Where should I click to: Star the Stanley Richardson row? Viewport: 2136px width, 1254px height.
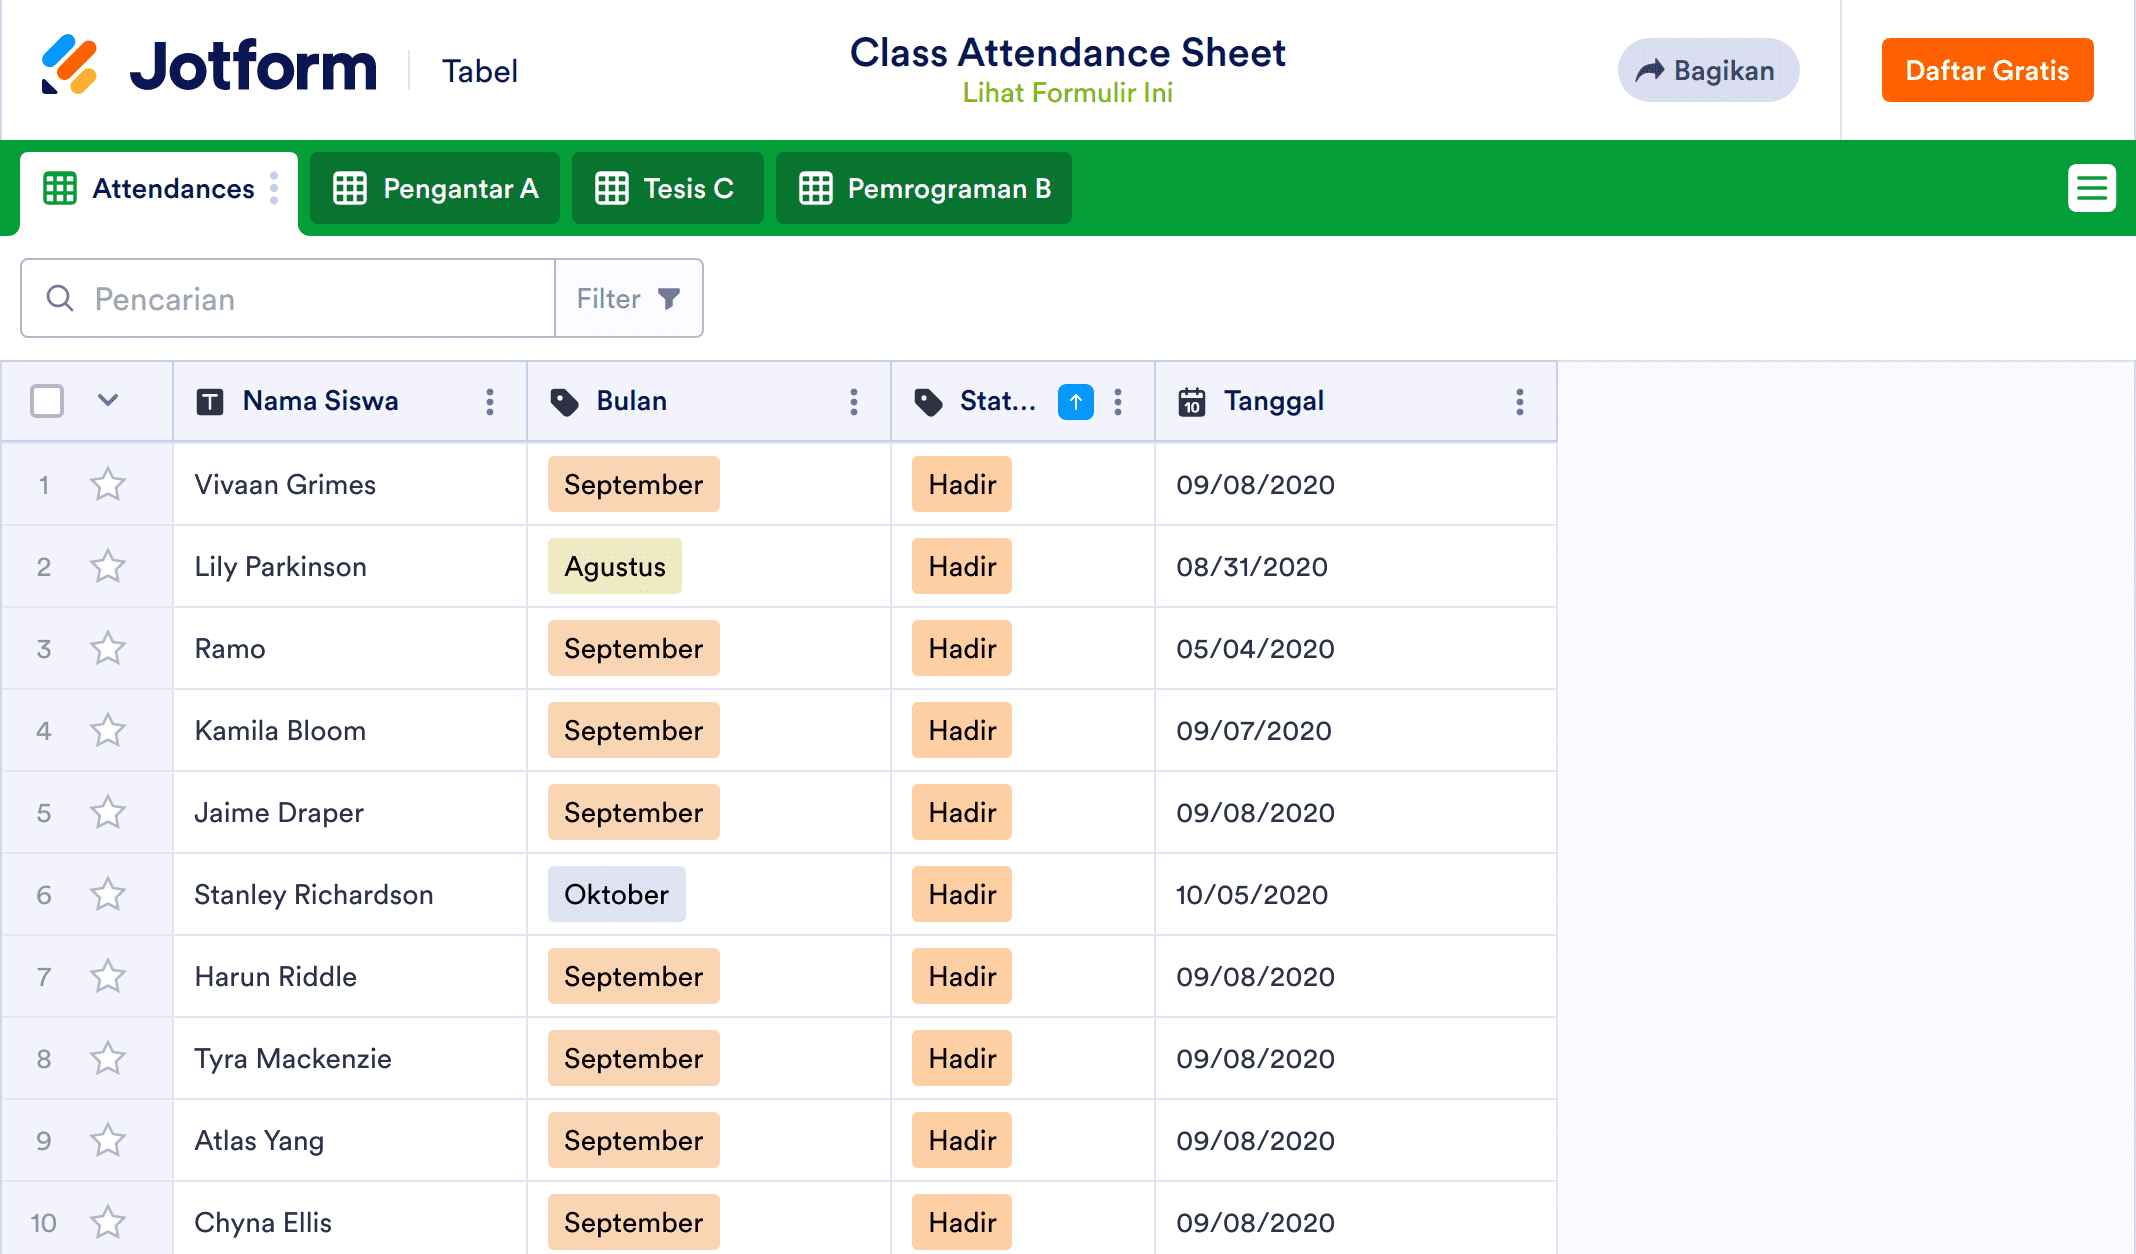[107, 894]
